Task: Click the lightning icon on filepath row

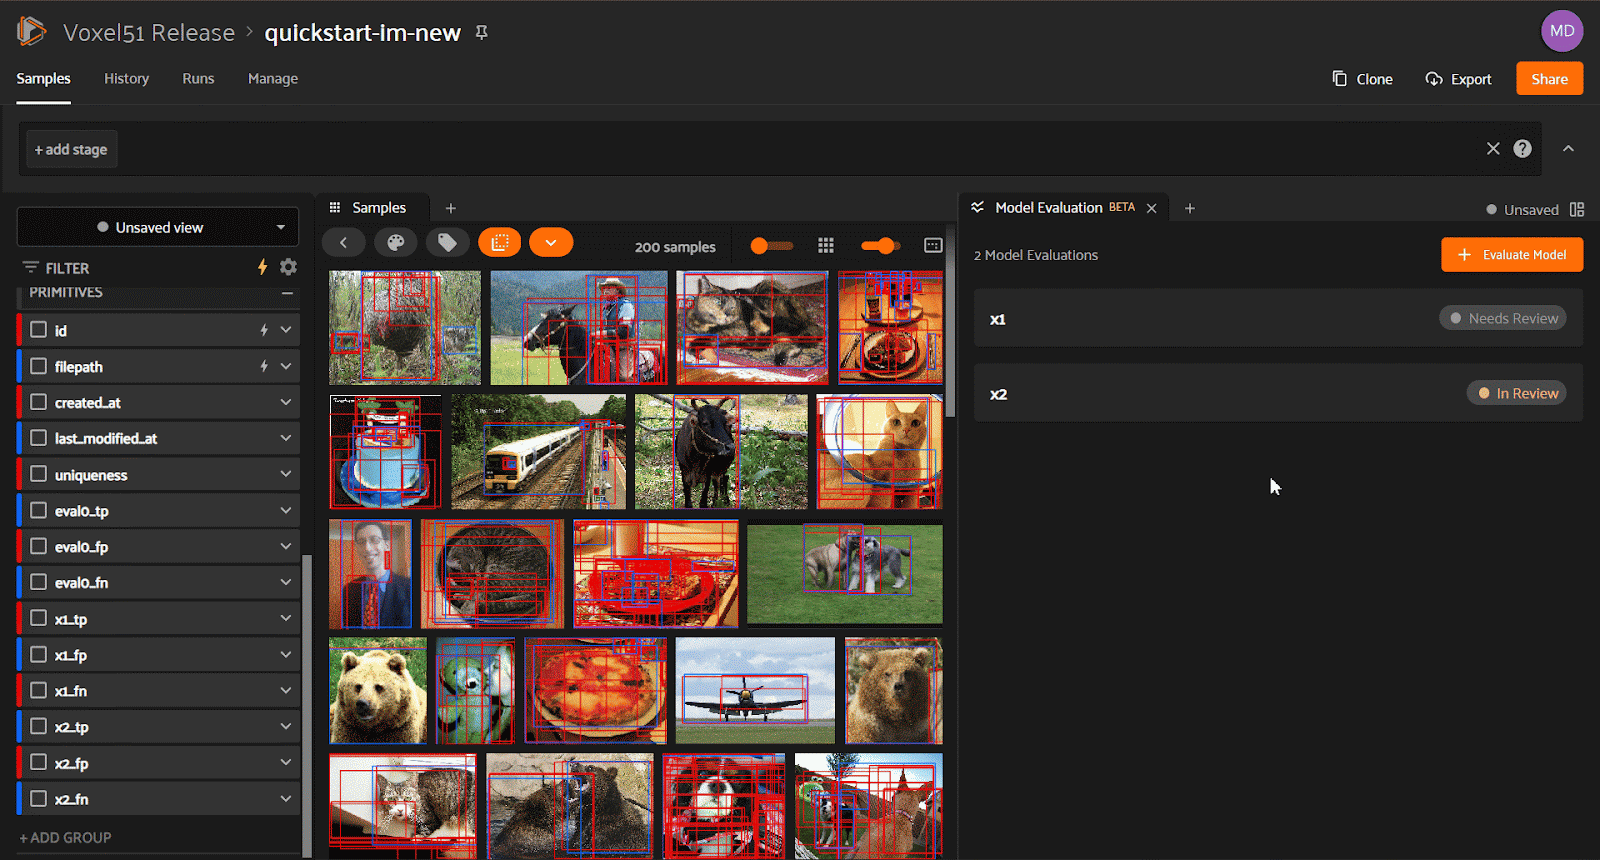Action: [x=264, y=367]
